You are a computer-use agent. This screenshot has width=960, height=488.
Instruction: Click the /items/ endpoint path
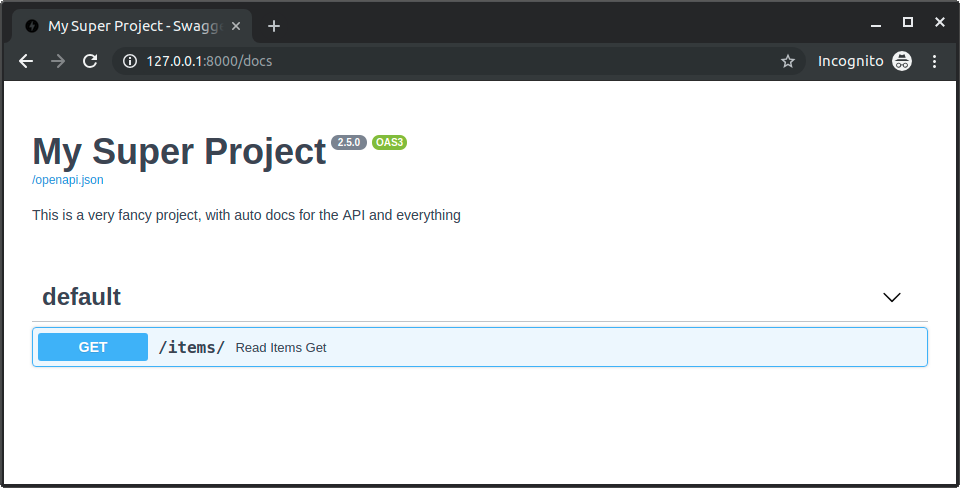(x=191, y=347)
